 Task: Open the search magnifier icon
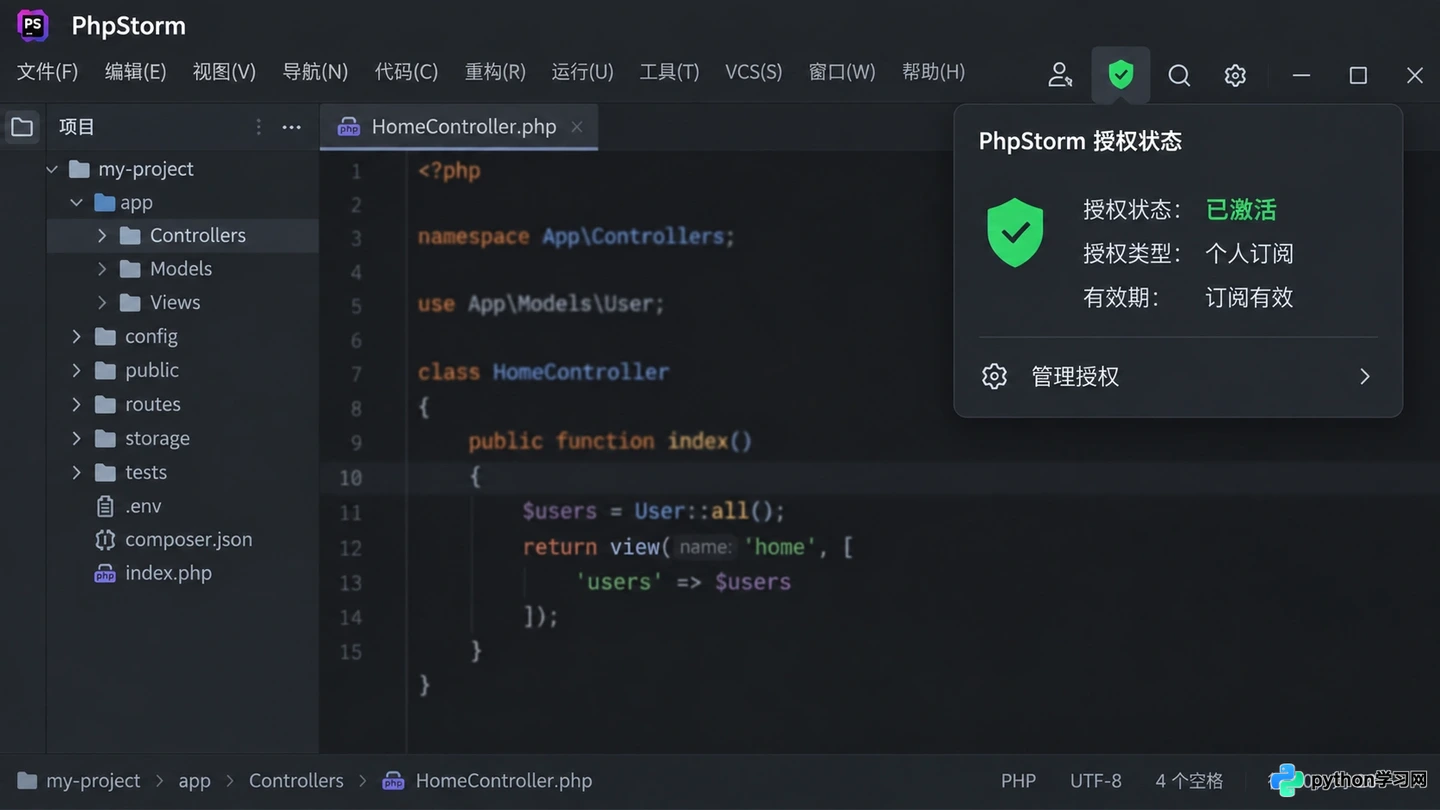click(1179, 75)
